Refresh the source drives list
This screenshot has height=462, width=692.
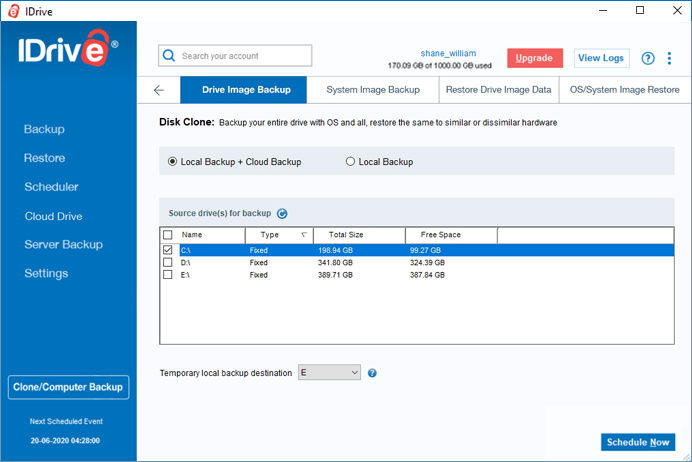[282, 214]
